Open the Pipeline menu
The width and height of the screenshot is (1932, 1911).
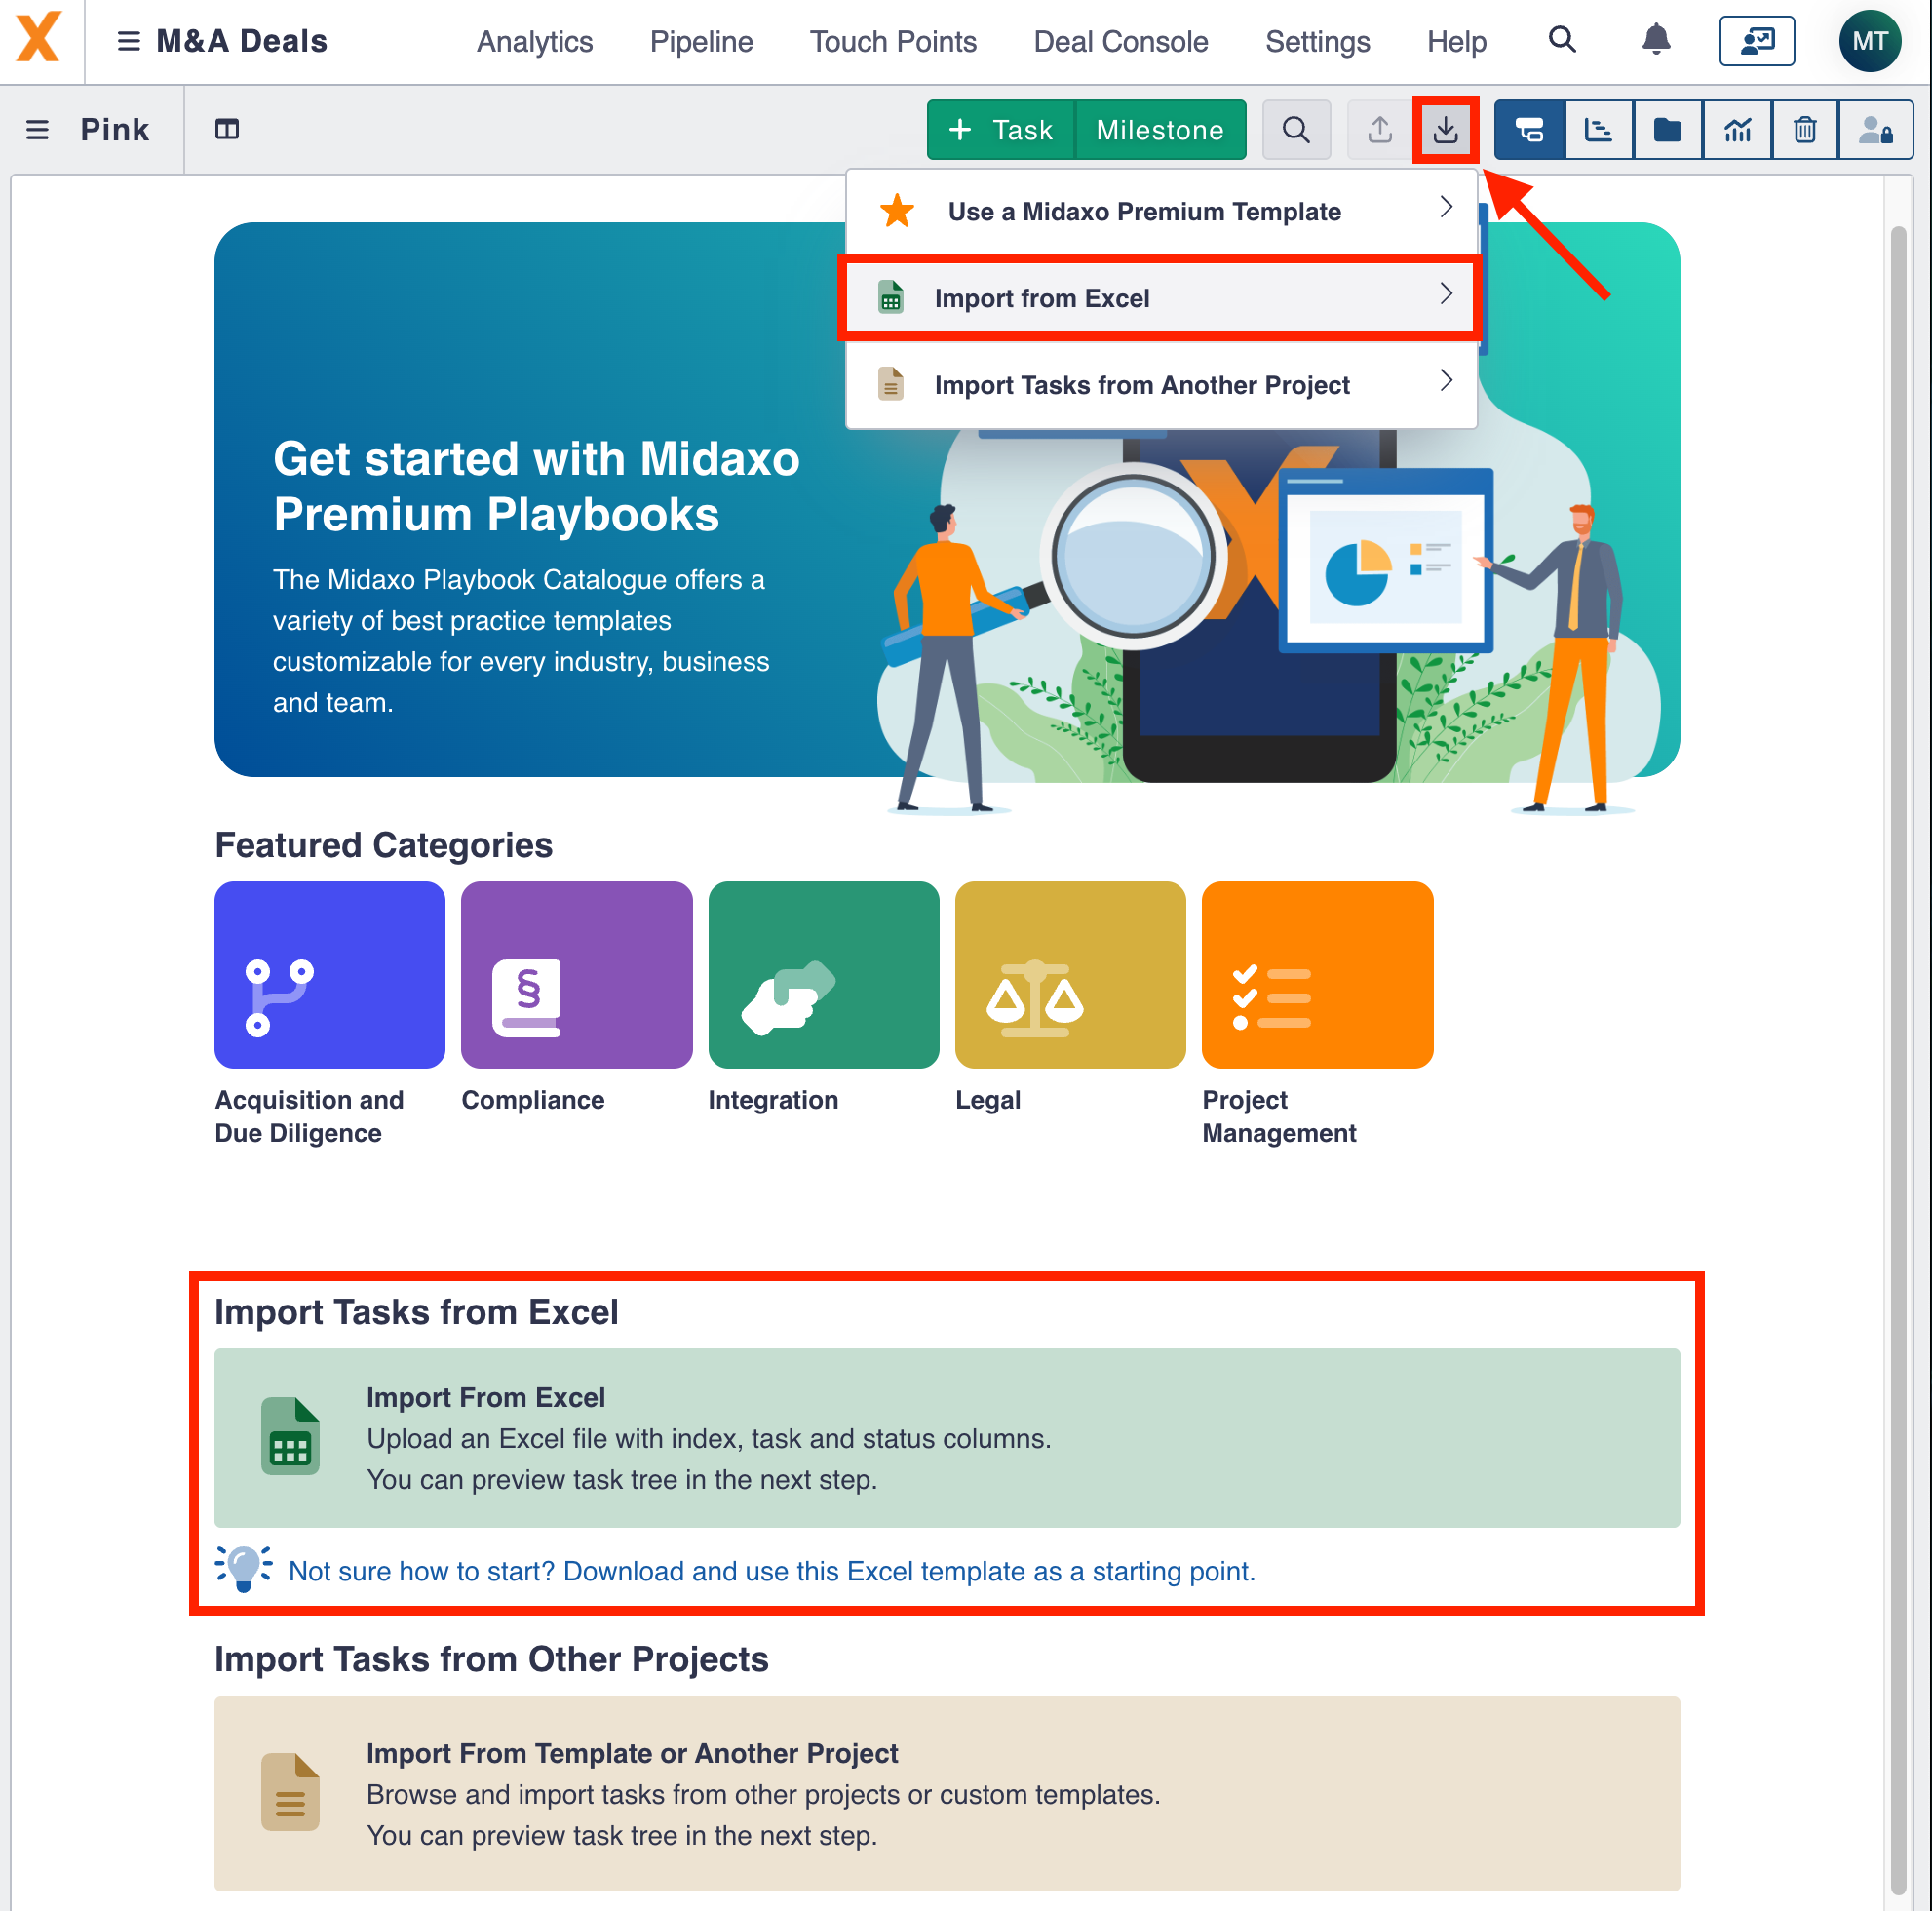[701, 41]
